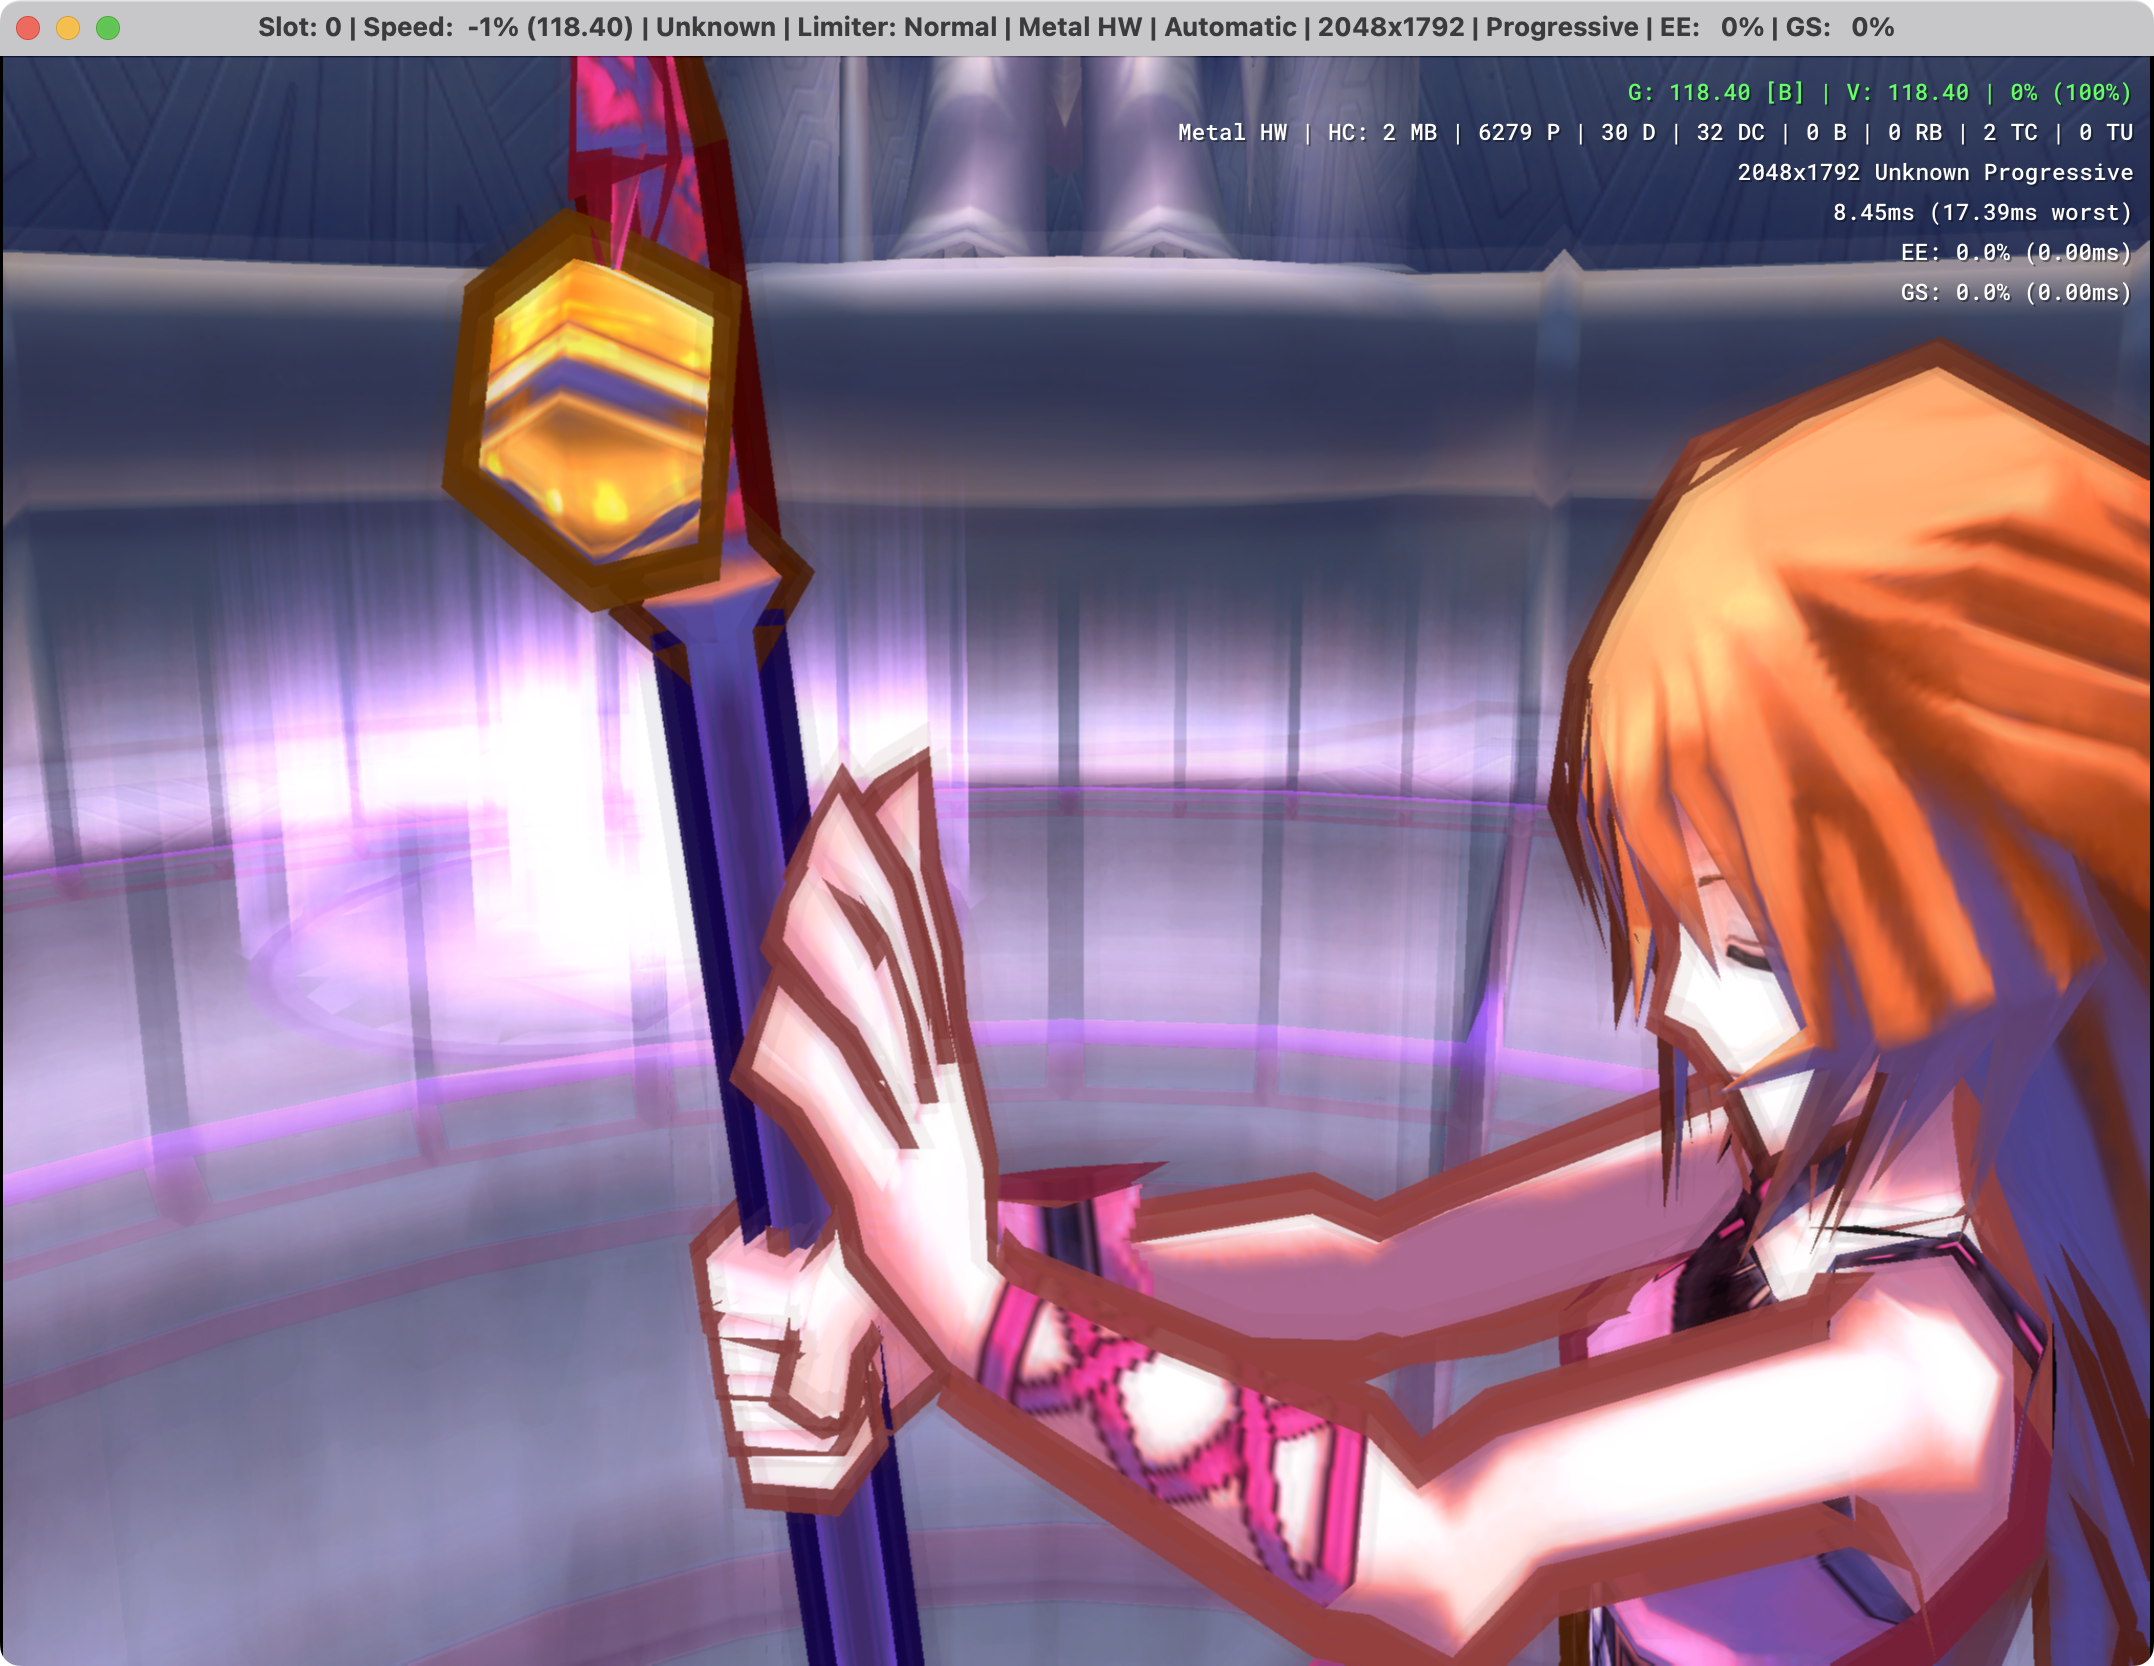Click the red close window button
The image size is (2154, 1666).
[28, 28]
